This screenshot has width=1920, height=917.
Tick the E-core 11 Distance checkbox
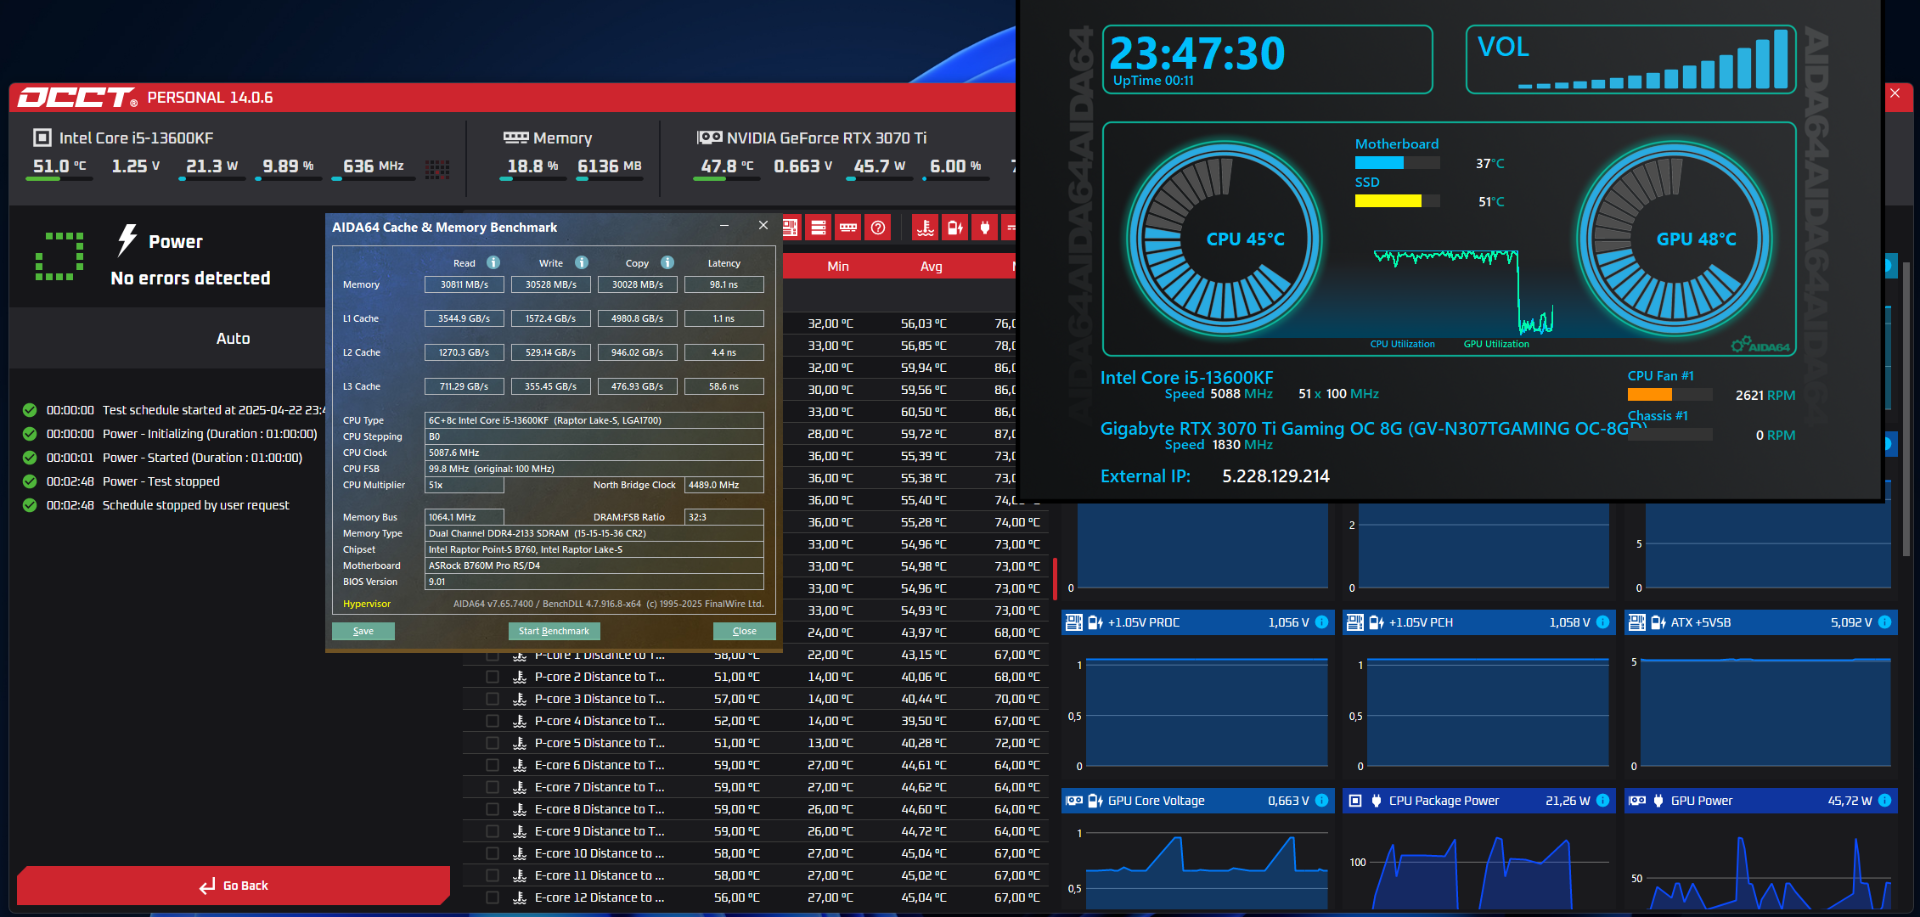point(492,875)
